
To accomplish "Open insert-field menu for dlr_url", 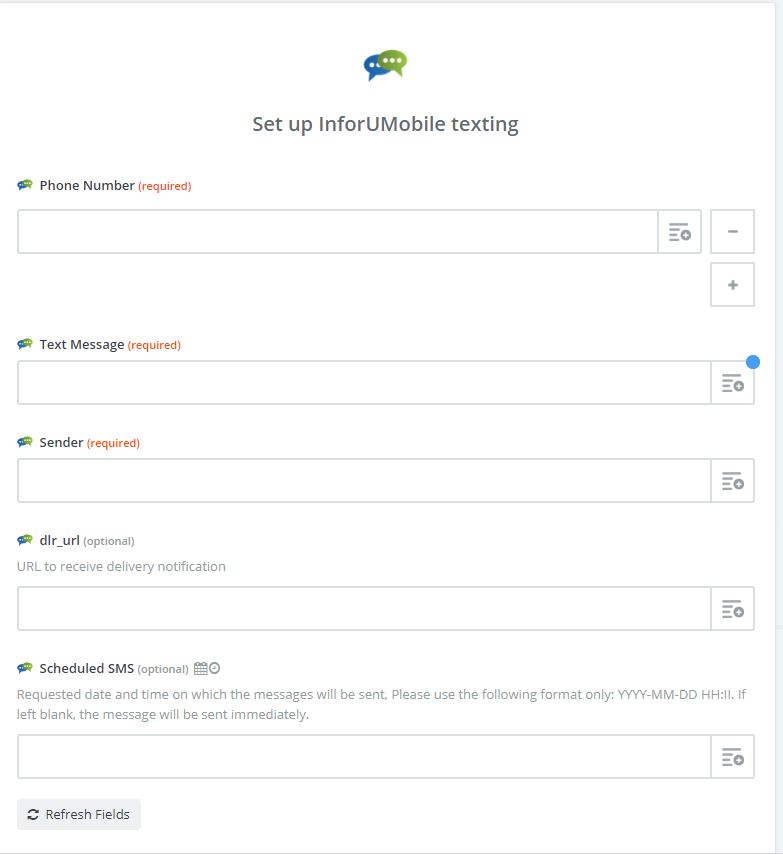I will coord(732,609).
